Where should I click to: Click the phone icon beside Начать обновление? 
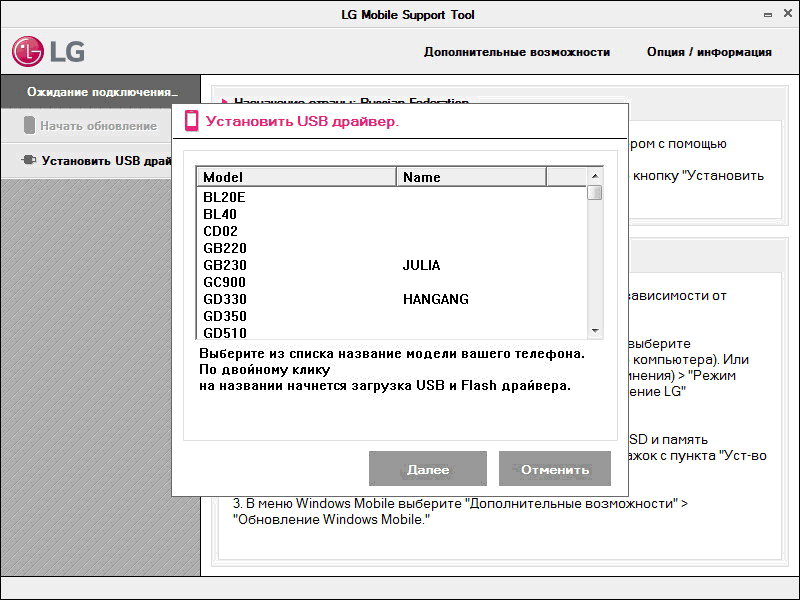(29, 126)
